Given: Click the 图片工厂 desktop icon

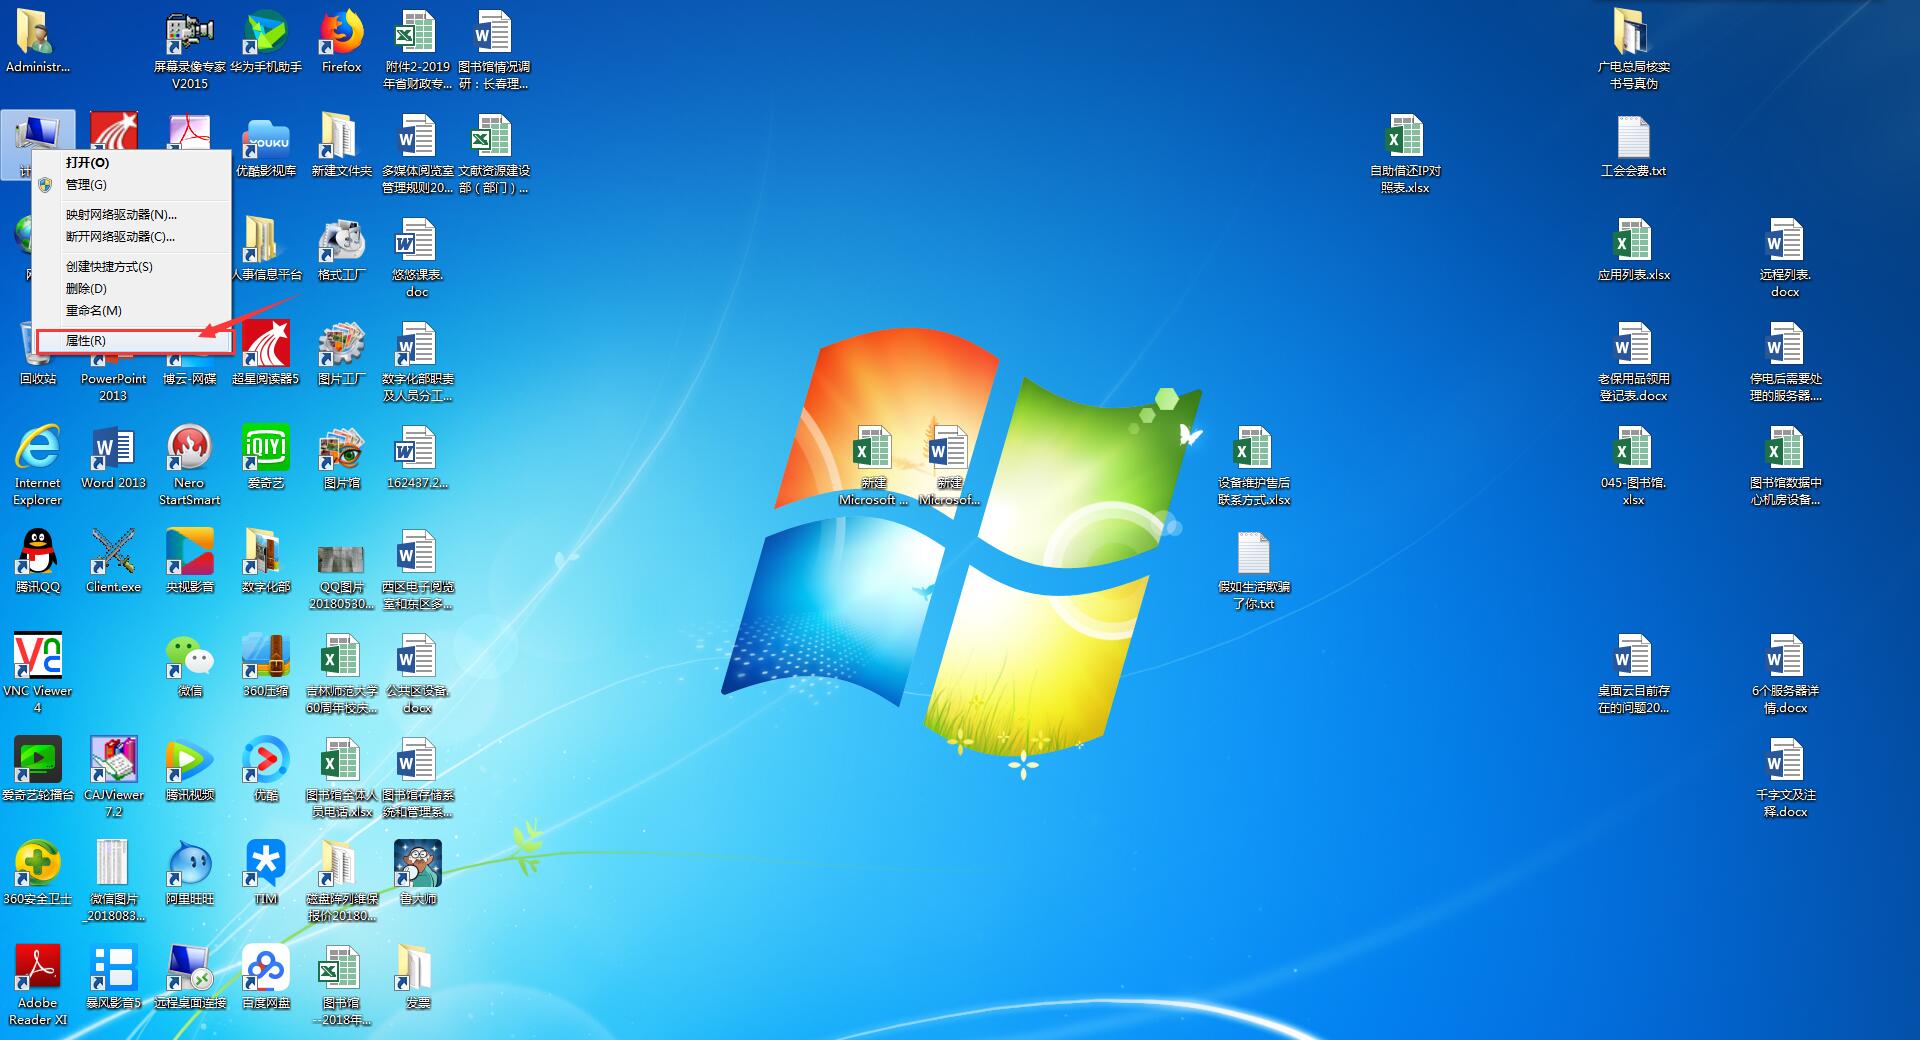Looking at the screenshot, I should [x=342, y=354].
